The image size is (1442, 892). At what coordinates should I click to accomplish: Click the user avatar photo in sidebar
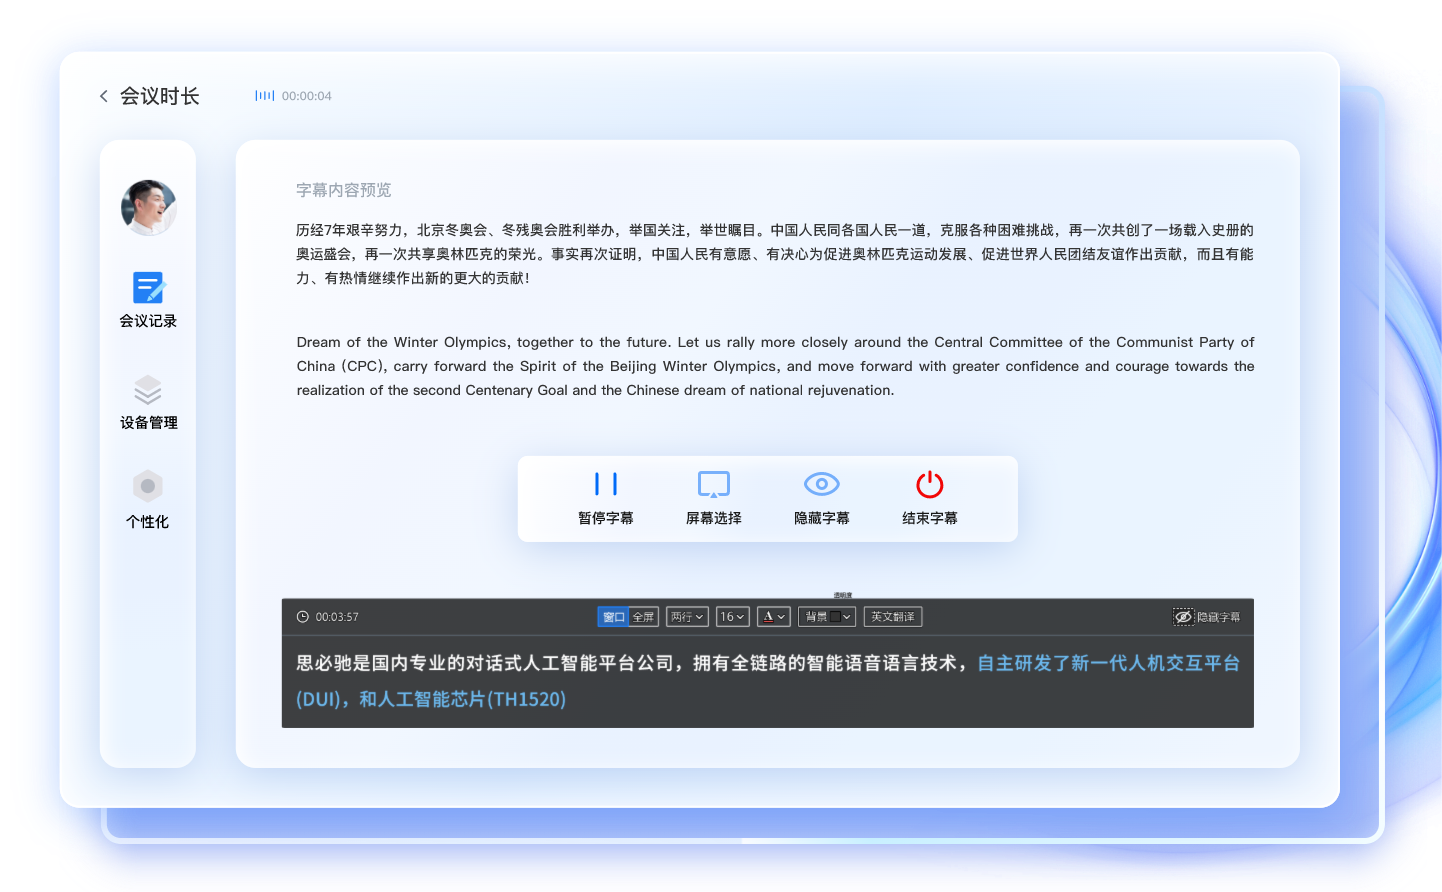click(x=149, y=207)
